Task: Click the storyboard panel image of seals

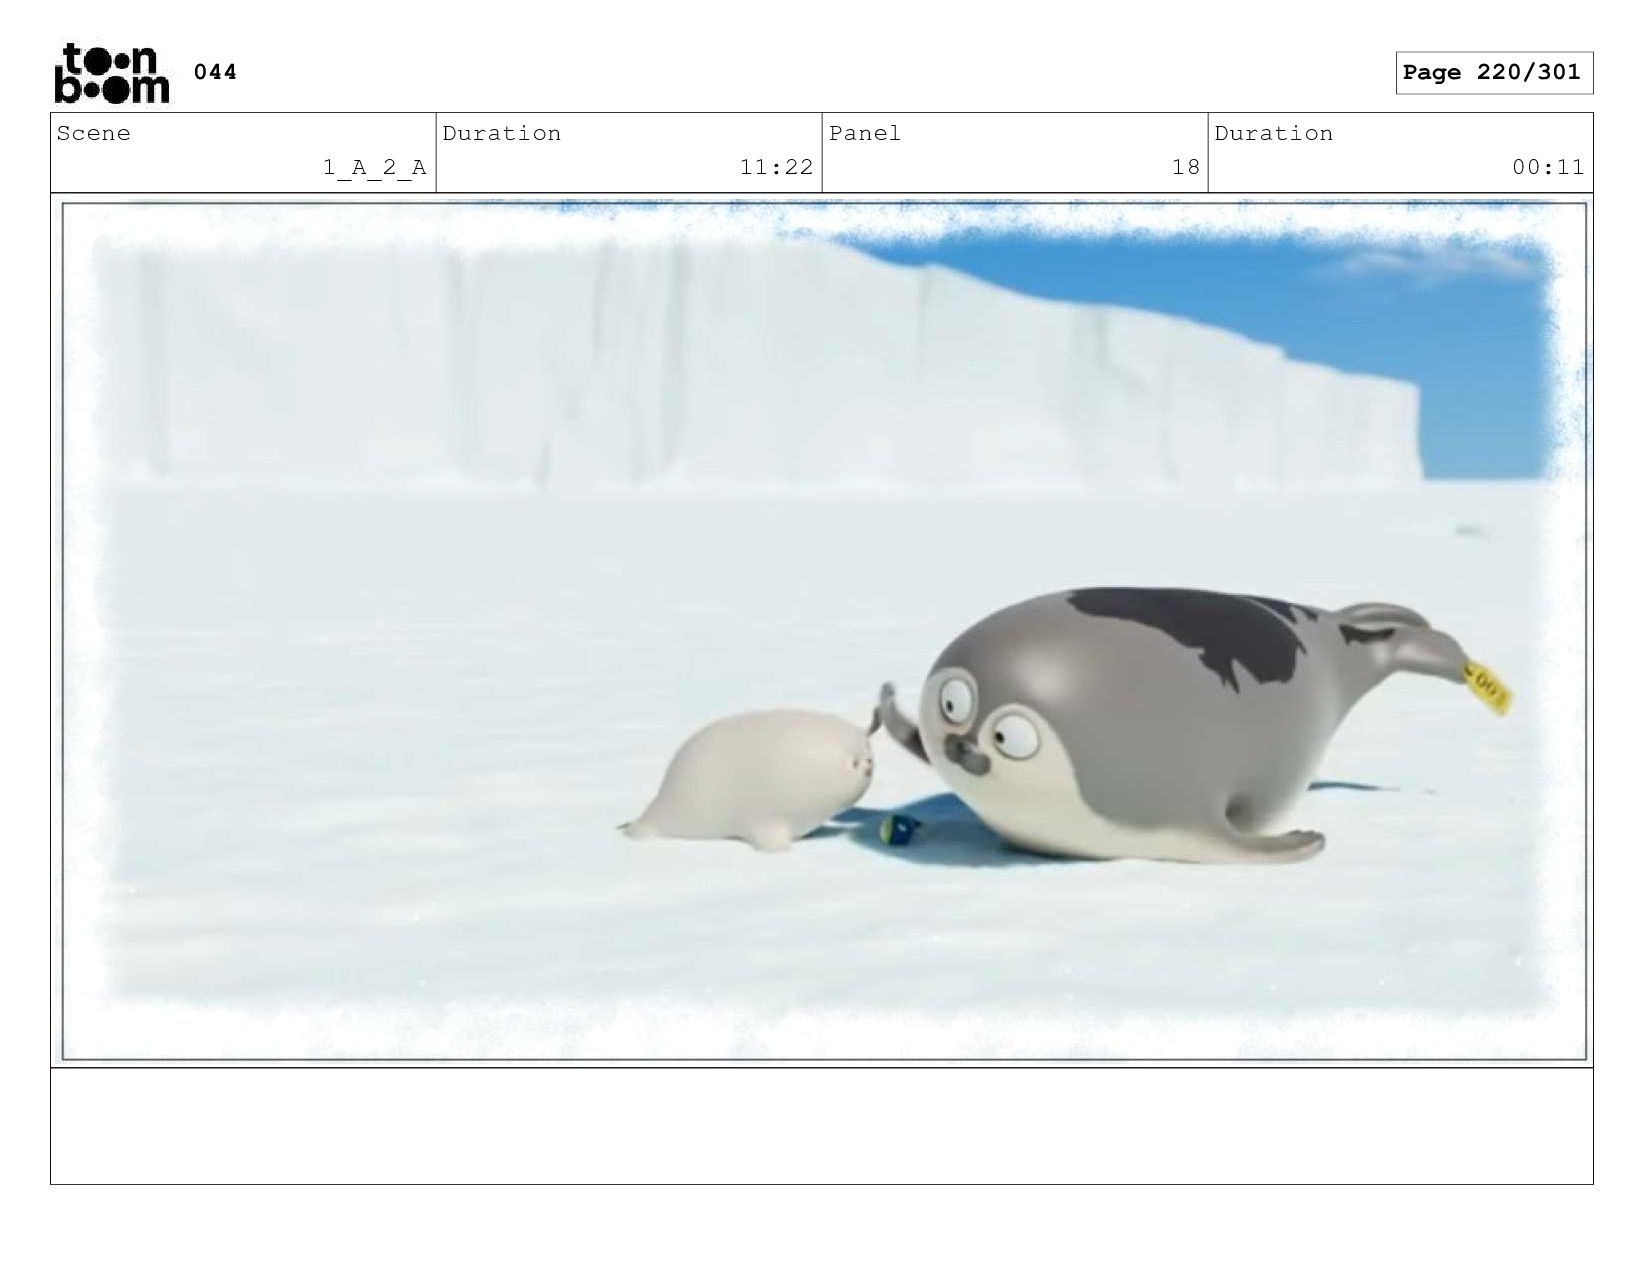Action: click(x=824, y=631)
